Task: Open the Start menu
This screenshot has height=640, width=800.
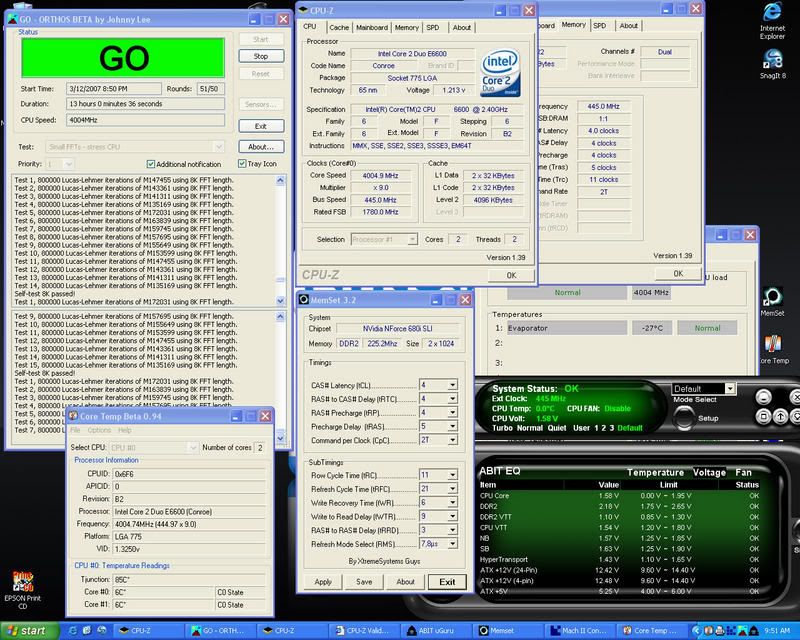Action: (x=28, y=631)
